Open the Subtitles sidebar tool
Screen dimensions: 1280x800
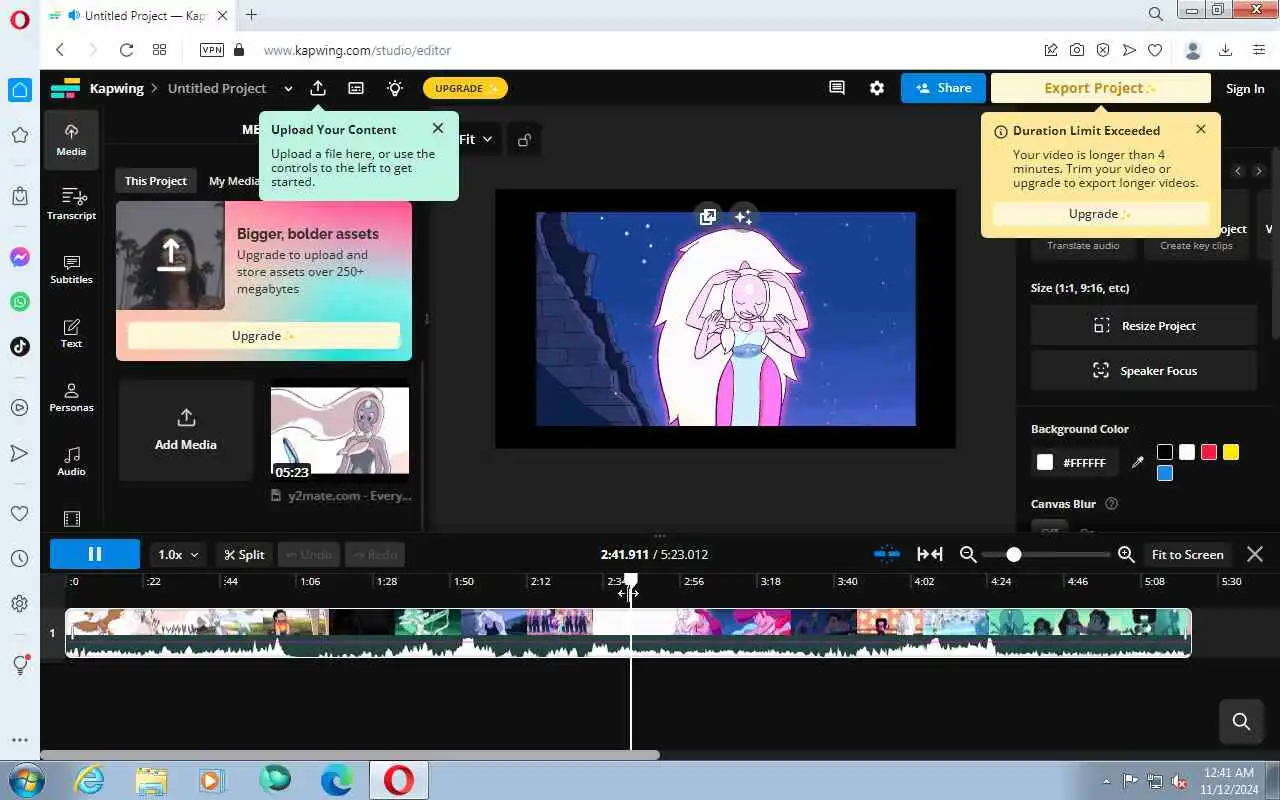tap(71, 269)
